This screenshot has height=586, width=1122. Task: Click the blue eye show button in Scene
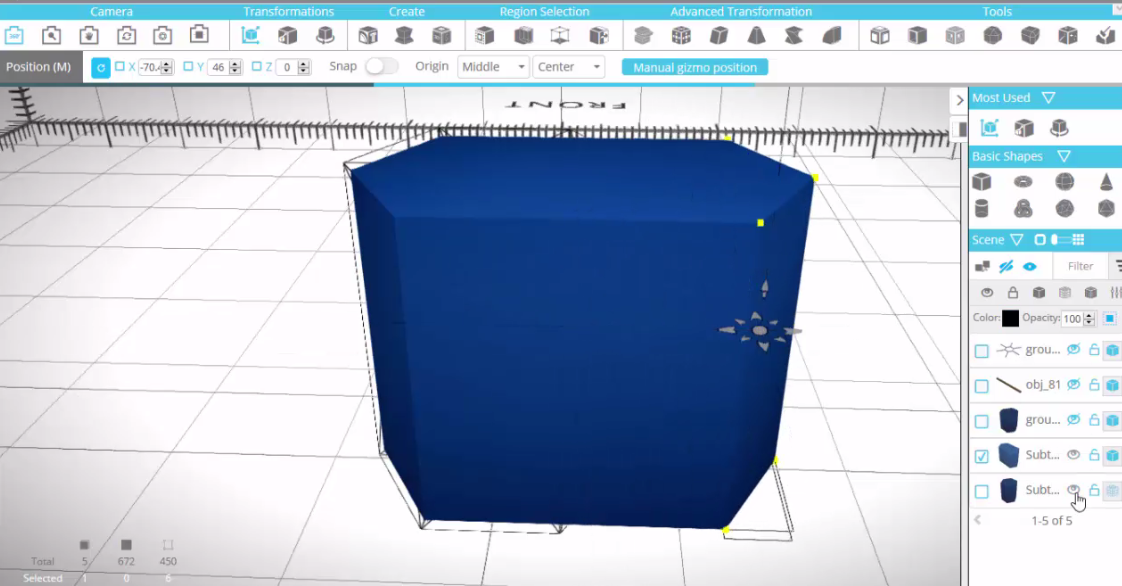[1030, 266]
